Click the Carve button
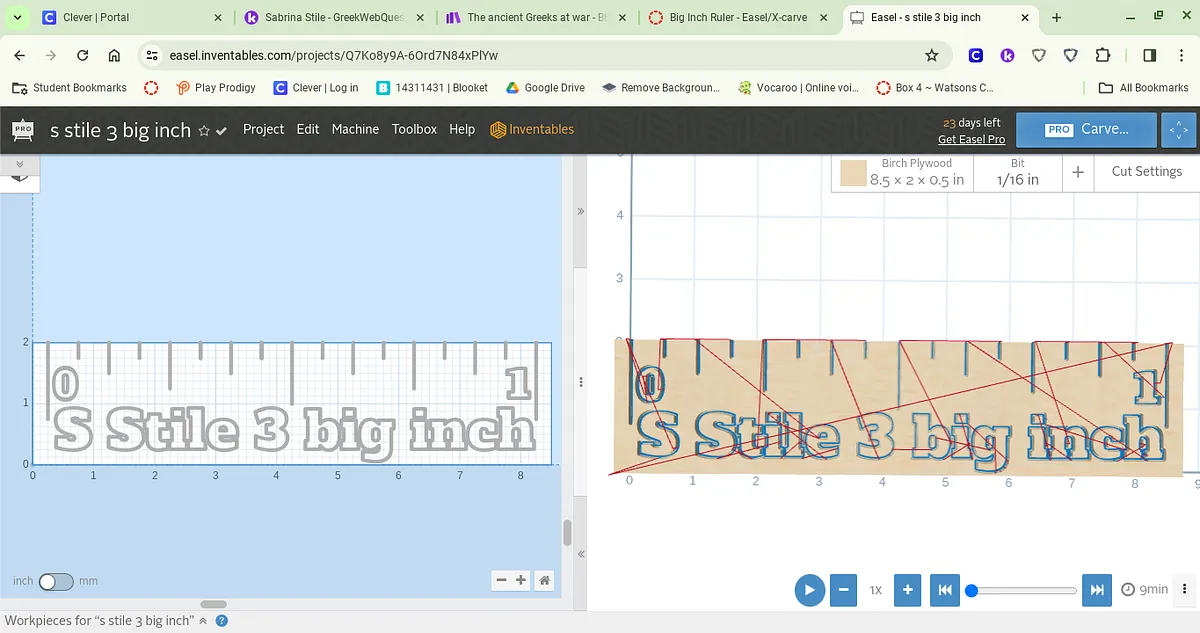Viewport: 1200px width, 633px height. click(1088, 130)
